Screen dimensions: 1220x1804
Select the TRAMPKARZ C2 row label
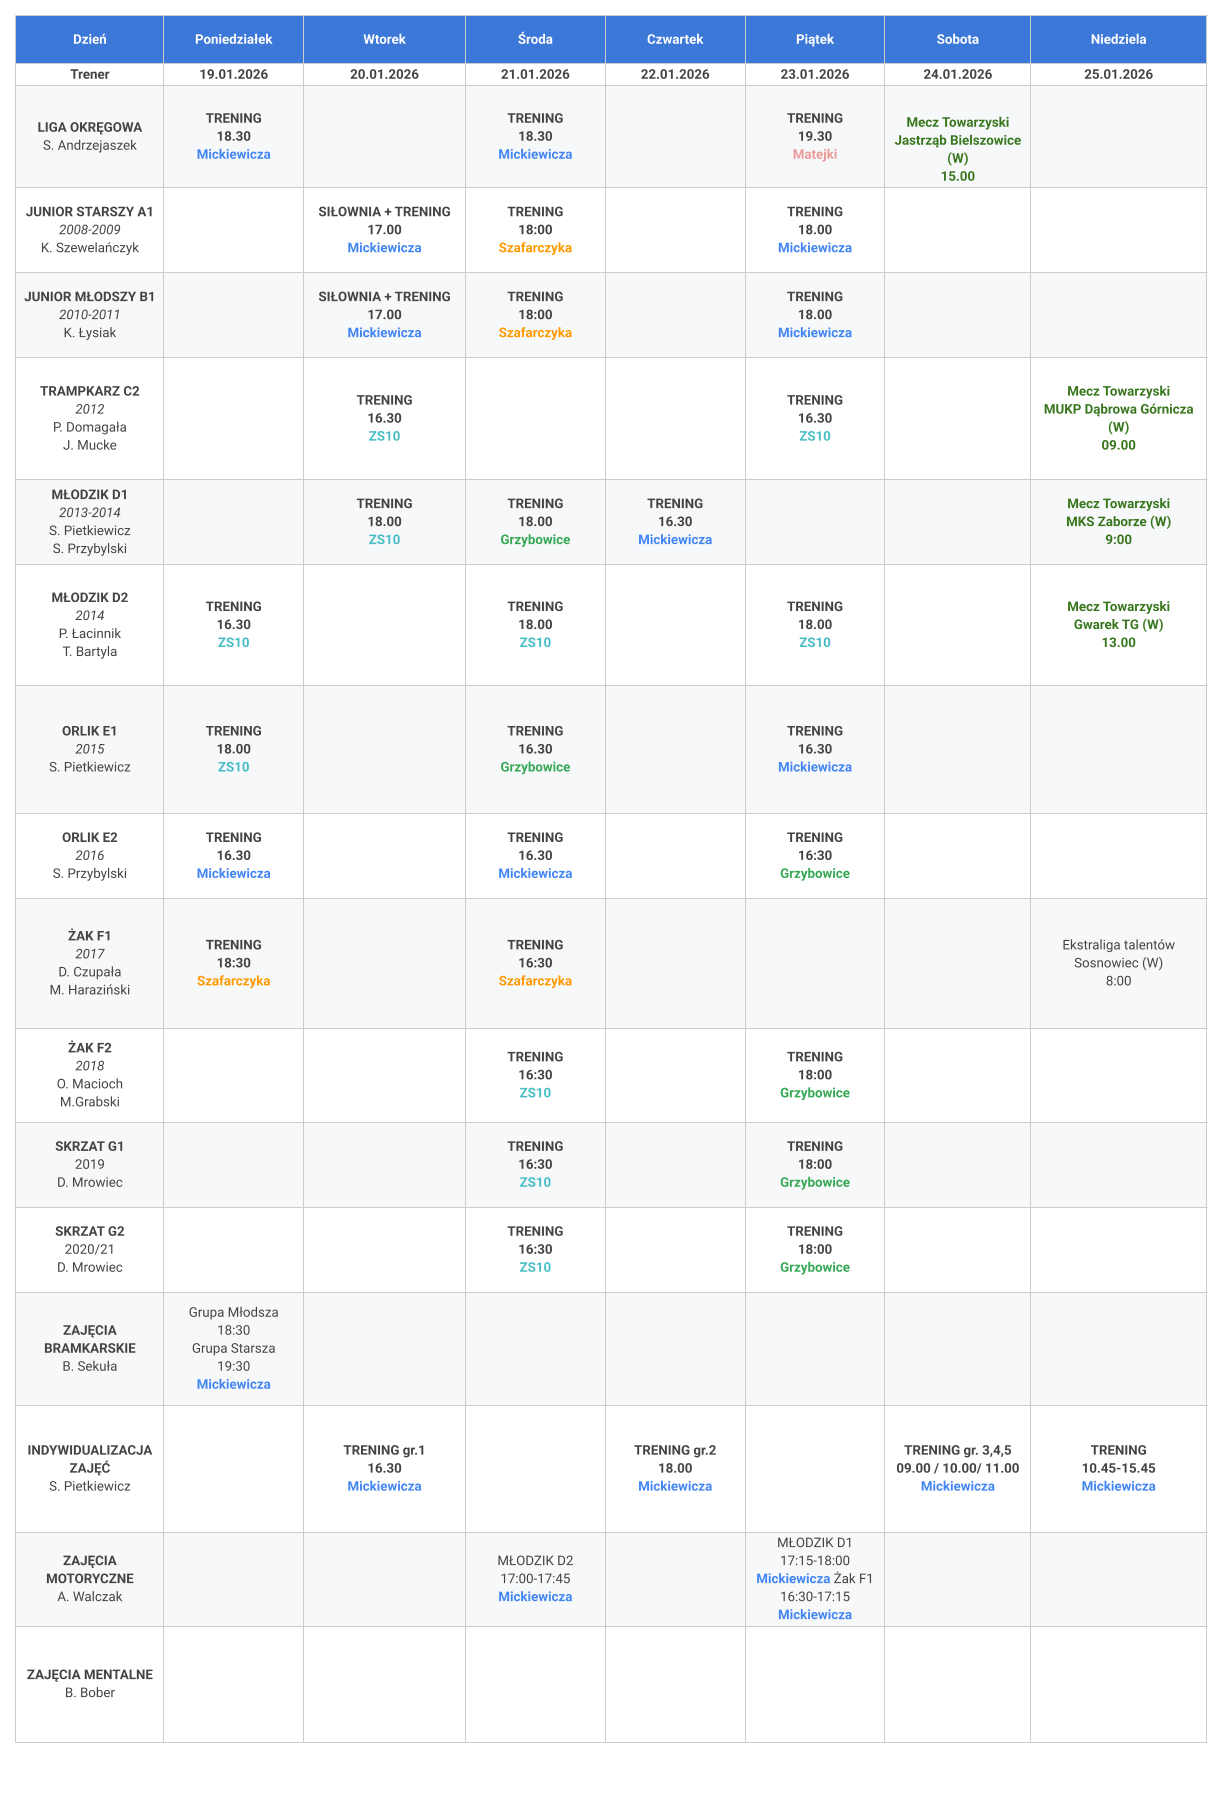click(x=90, y=417)
